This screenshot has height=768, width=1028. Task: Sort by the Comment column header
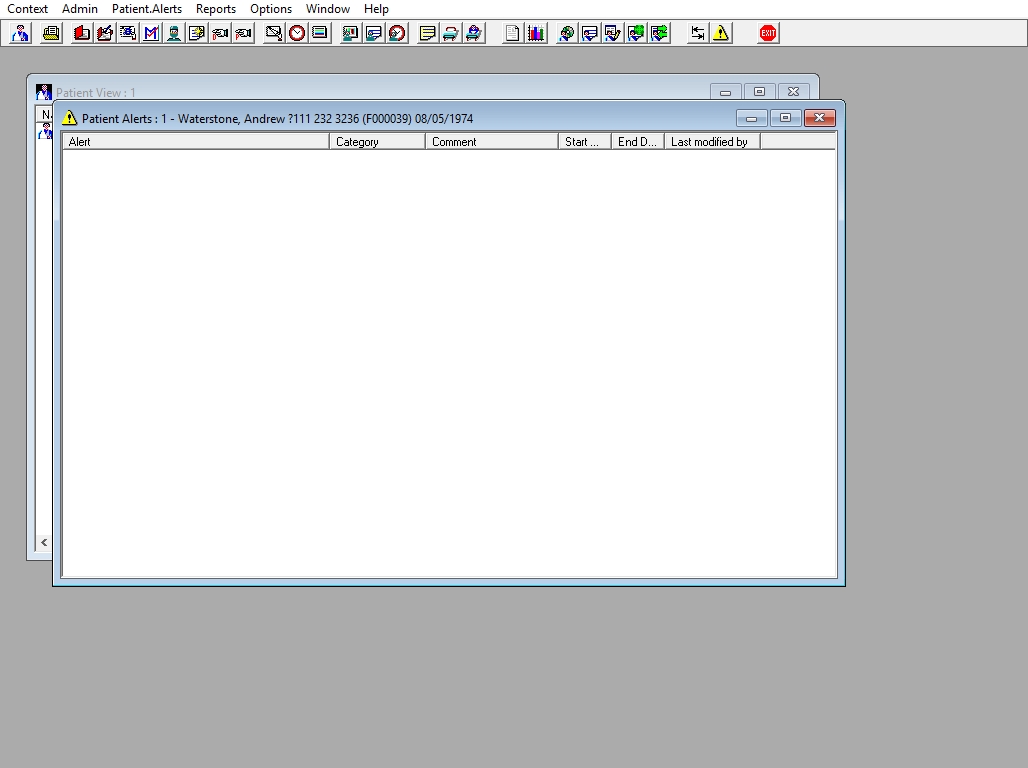tap(492, 142)
